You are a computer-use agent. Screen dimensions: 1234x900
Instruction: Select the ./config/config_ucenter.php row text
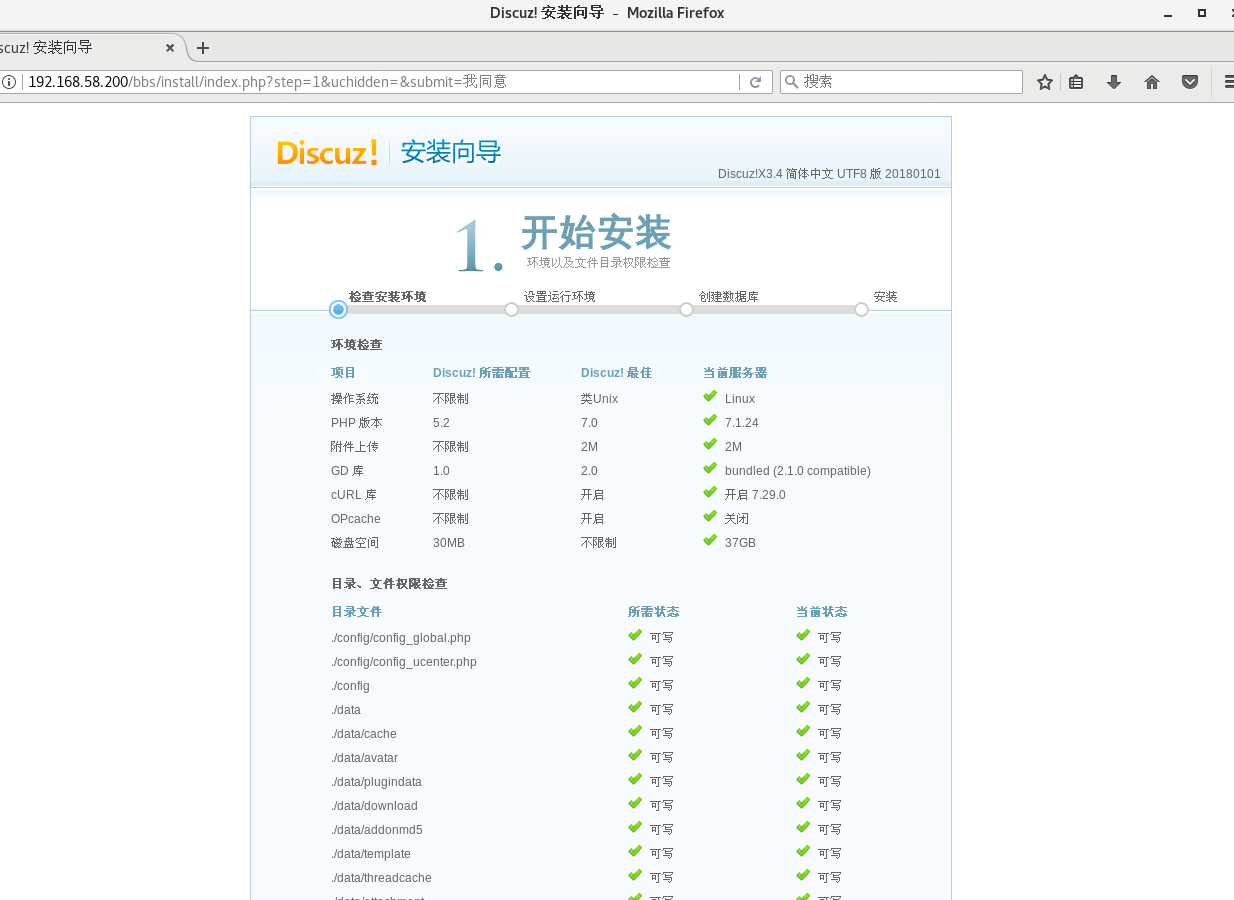pyautogui.click(x=404, y=662)
